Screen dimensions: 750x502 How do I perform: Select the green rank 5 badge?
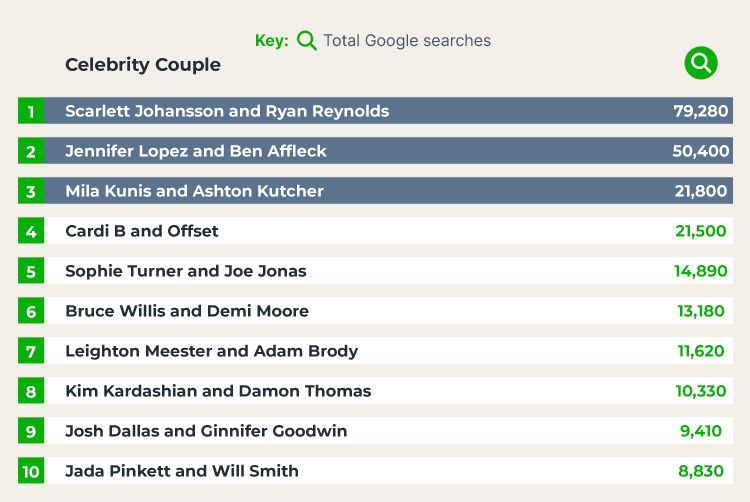(31, 271)
